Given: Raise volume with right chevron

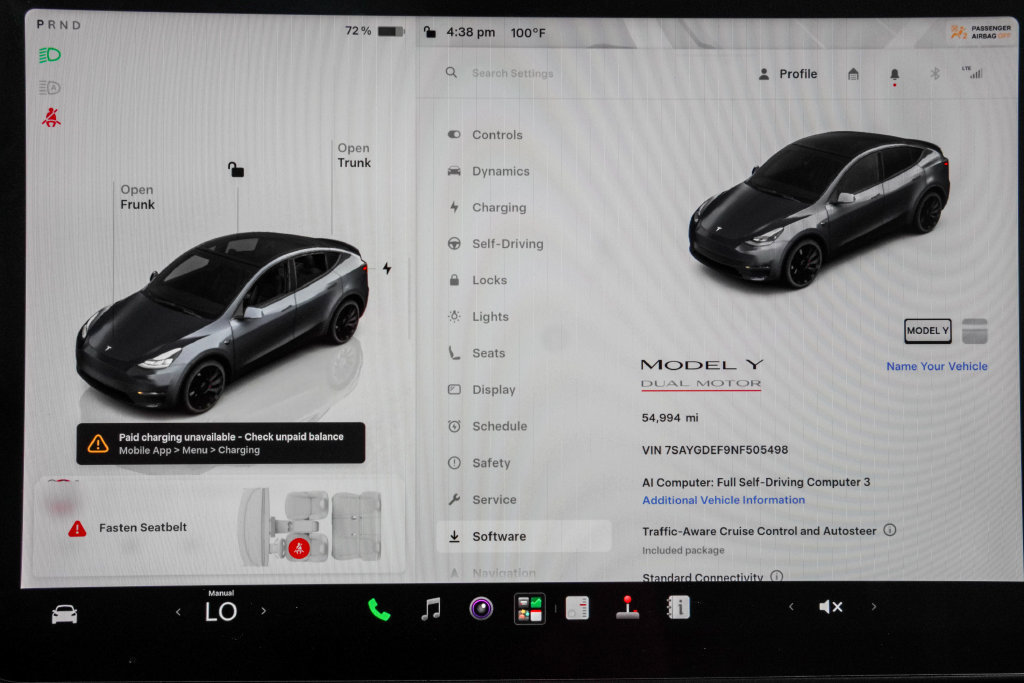Looking at the screenshot, I should (x=874, y=607).
